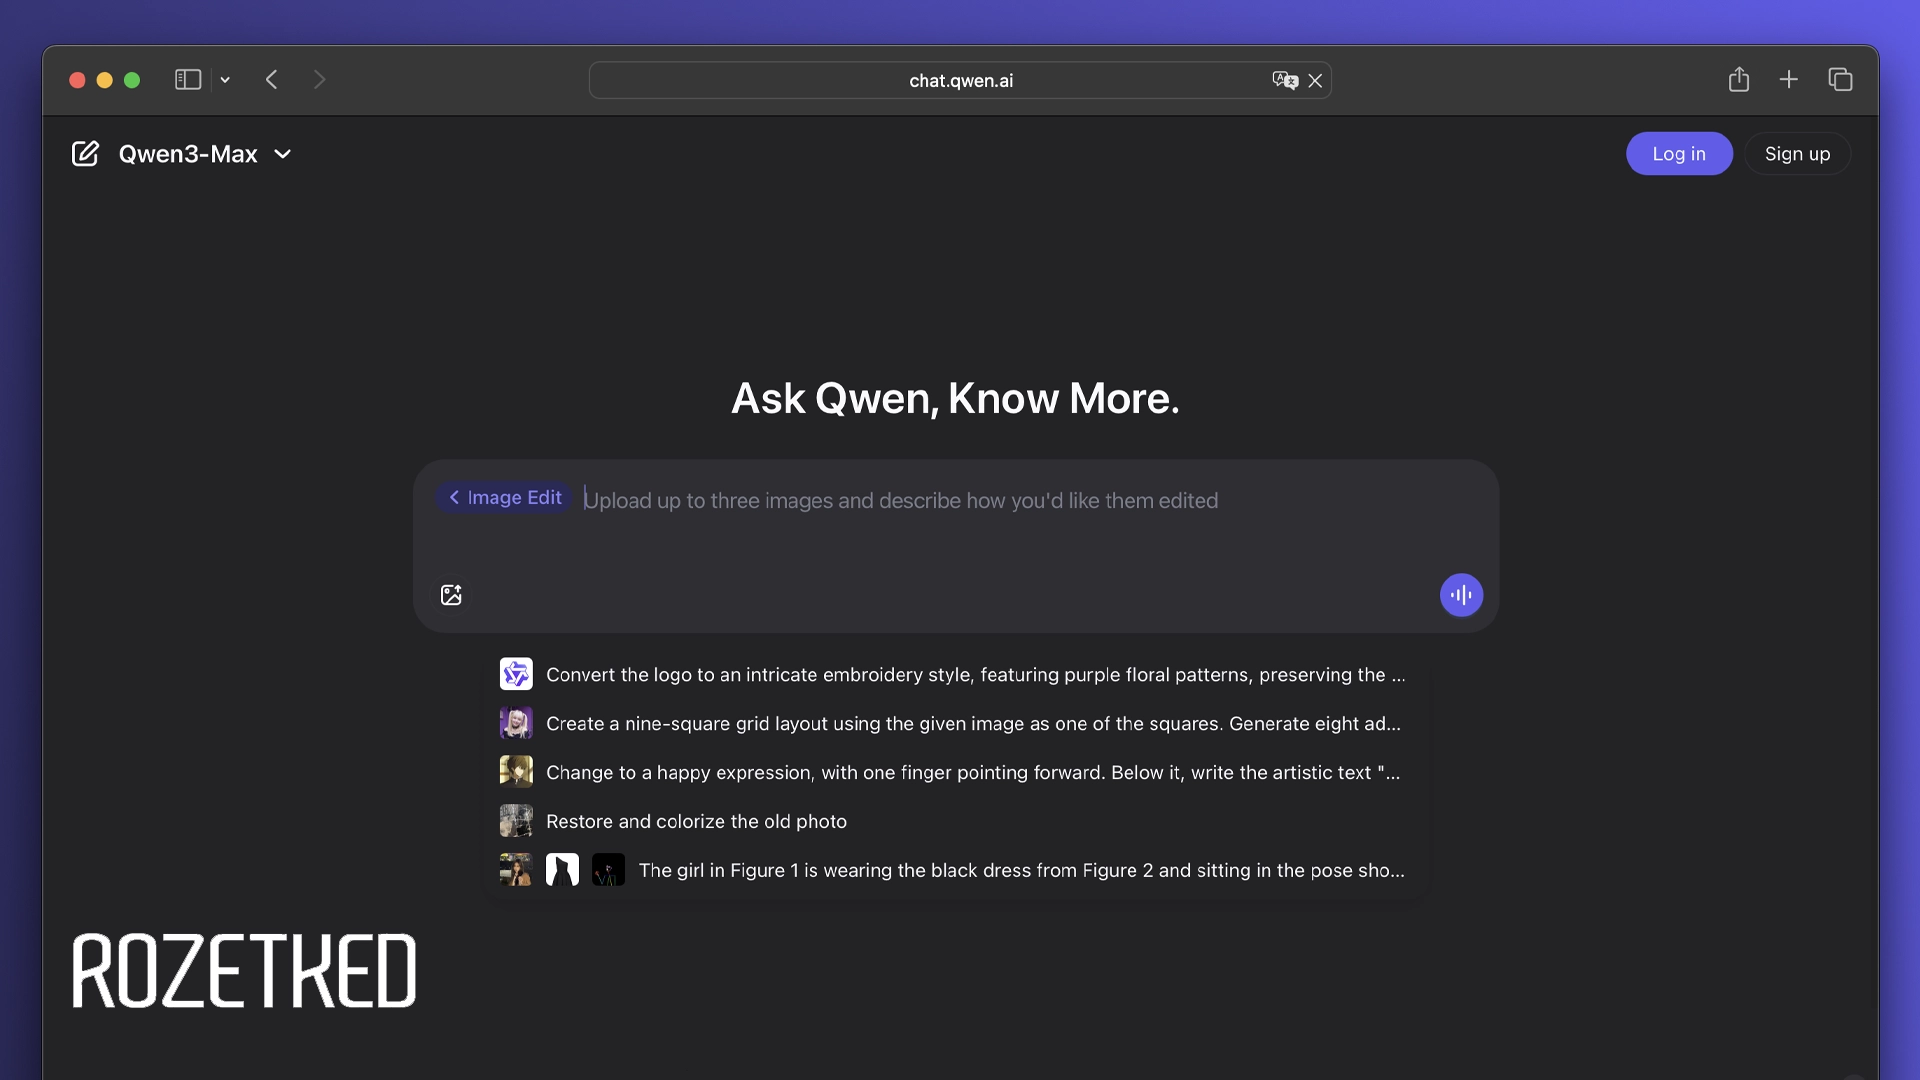Toggle the Safari sidebar
Viewport: 1920px width, 1080px height.
pos(188,79)
